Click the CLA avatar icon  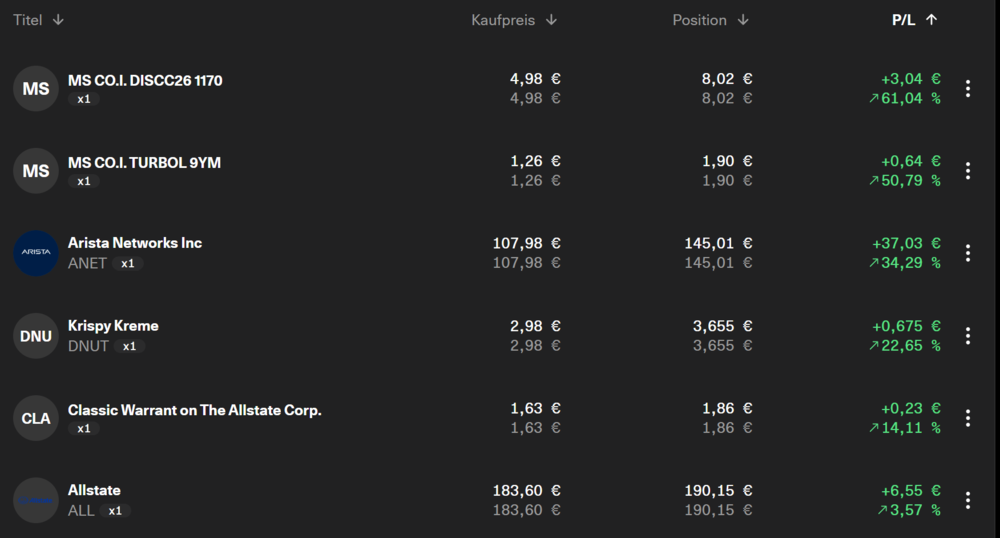(x=36, y=418)
